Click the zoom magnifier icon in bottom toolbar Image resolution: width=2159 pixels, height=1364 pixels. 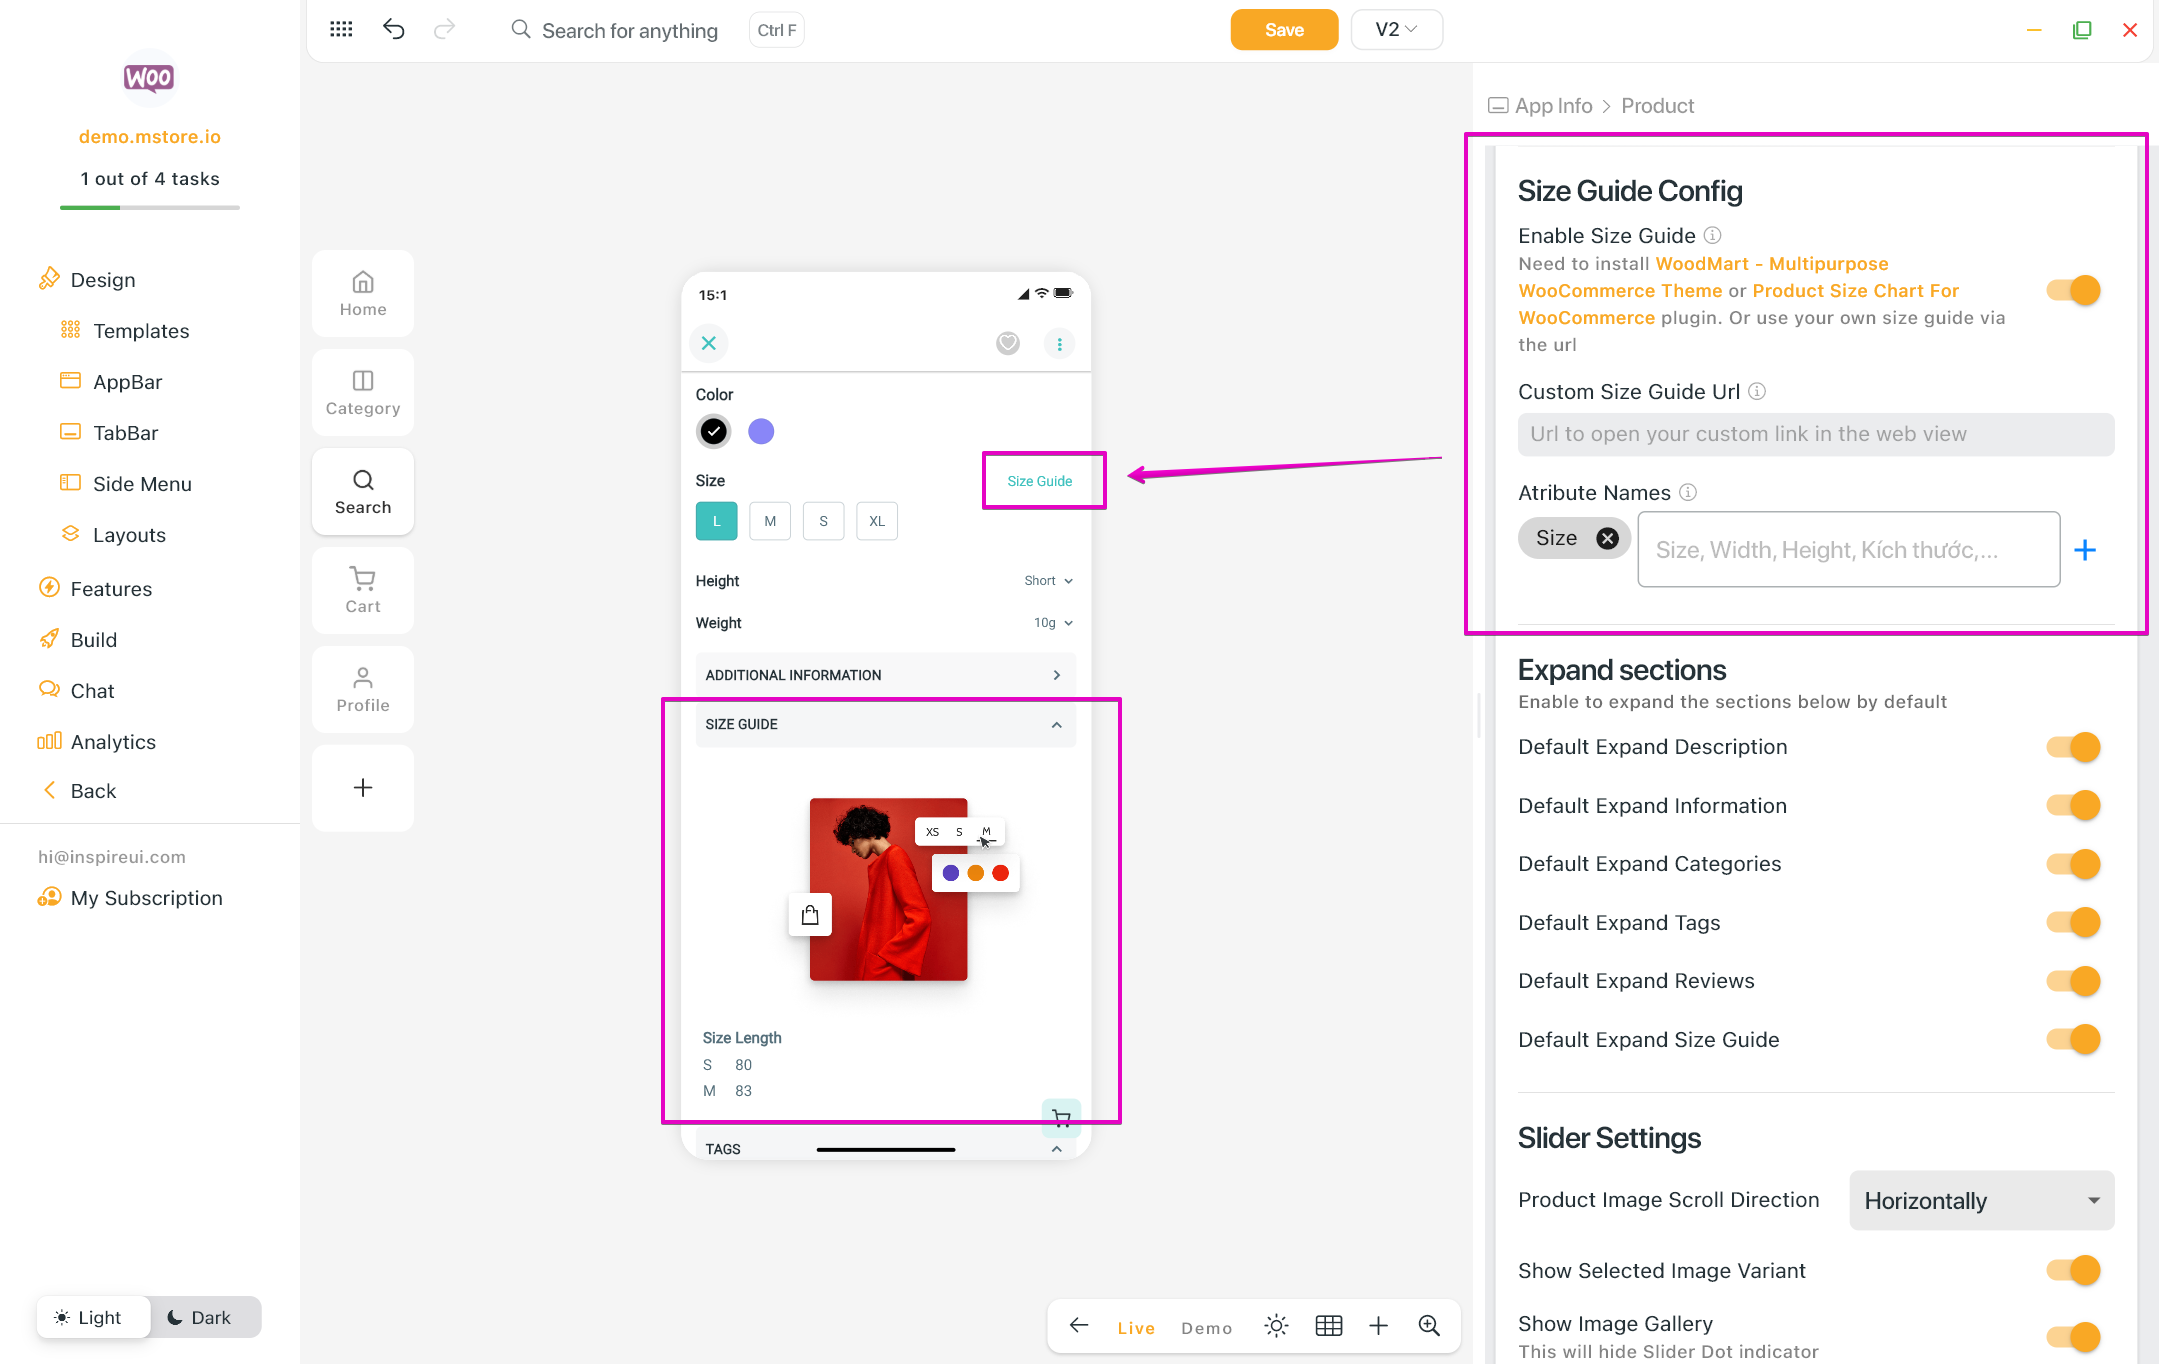click(1429, 1326)
